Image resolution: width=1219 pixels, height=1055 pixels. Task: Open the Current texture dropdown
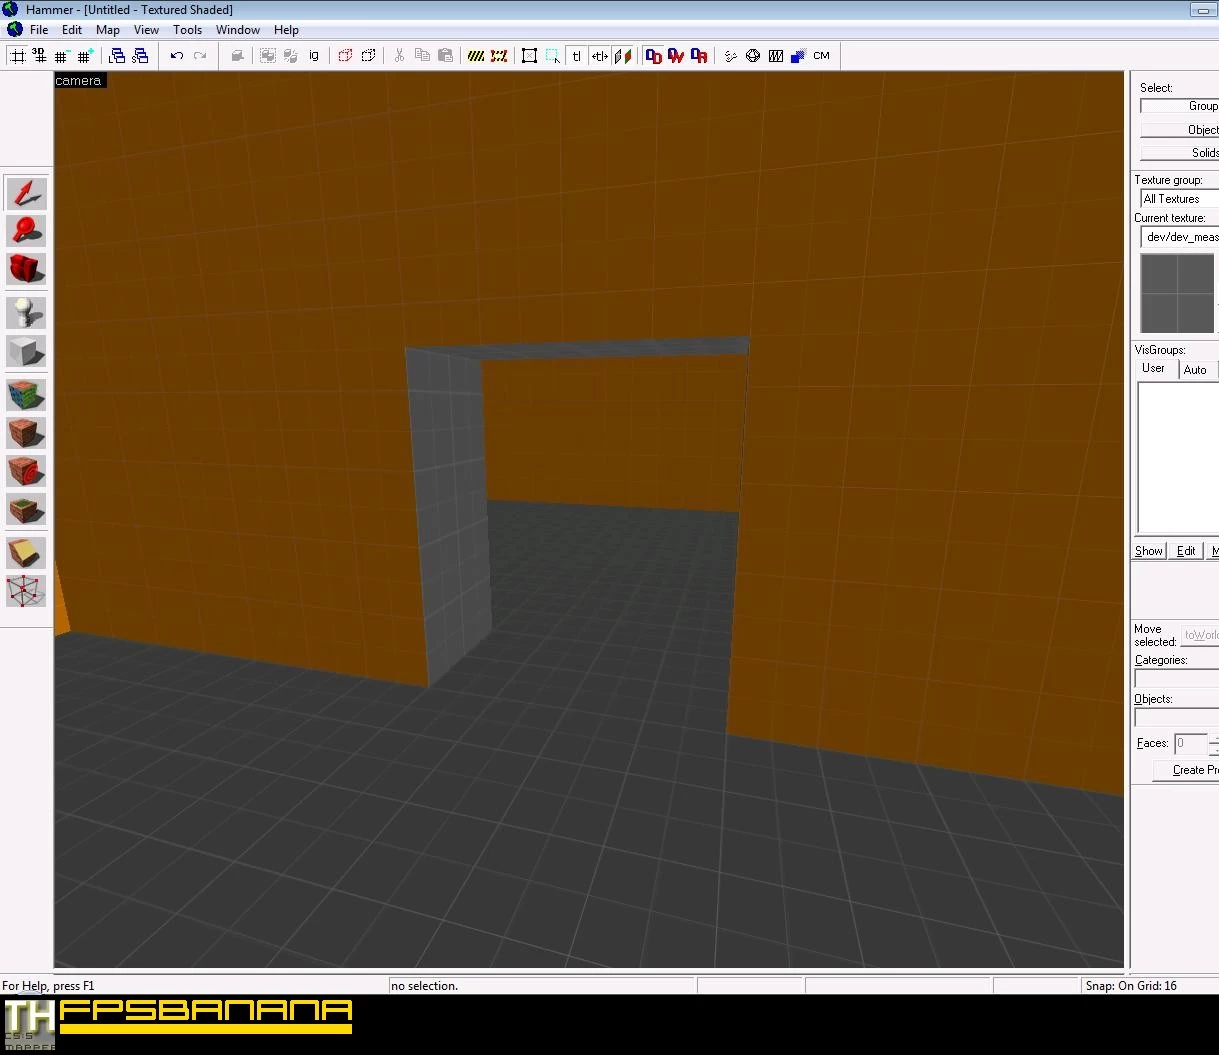(1180, 237)
